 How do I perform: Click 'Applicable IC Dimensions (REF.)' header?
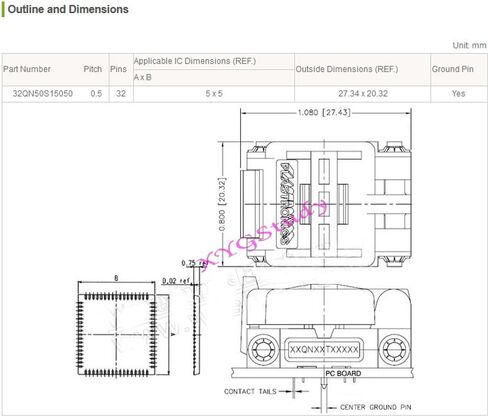pos(195,61)
